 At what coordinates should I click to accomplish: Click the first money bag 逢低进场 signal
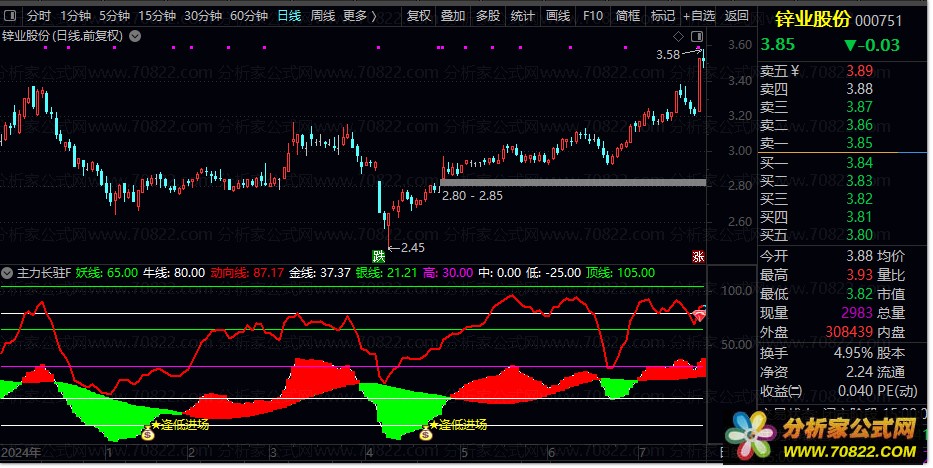point(148,433)
